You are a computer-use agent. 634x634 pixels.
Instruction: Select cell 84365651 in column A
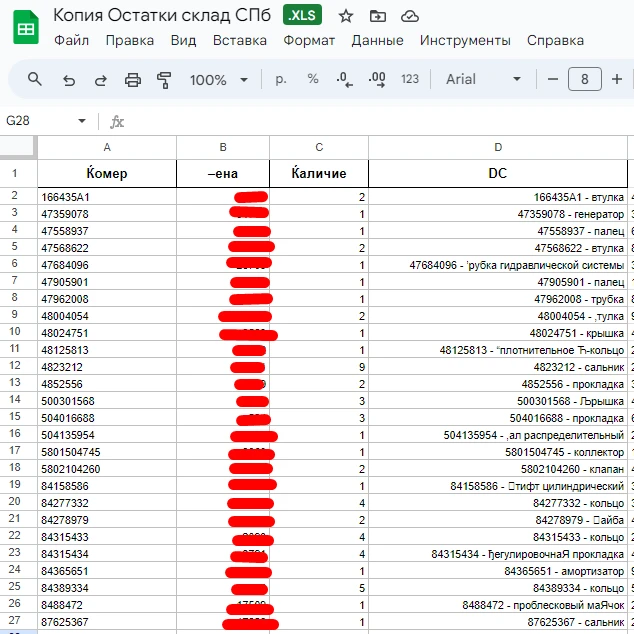point(107,570)
